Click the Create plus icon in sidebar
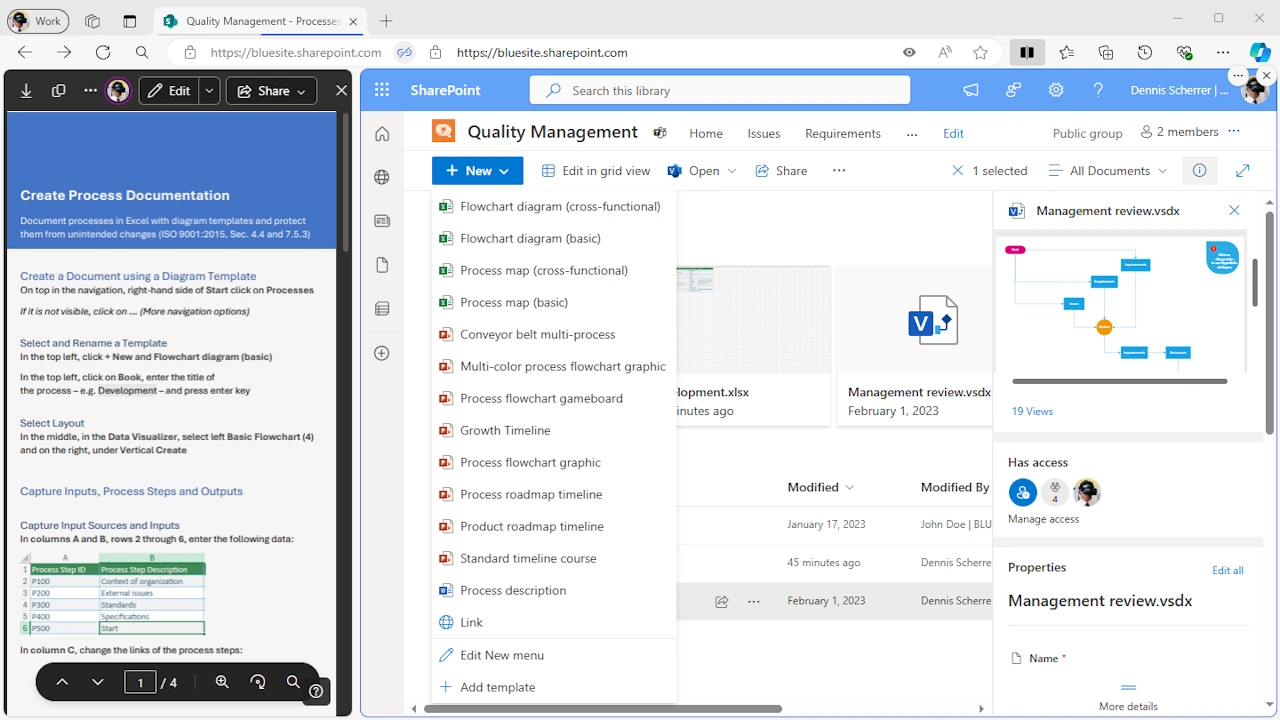 point(381,353)
